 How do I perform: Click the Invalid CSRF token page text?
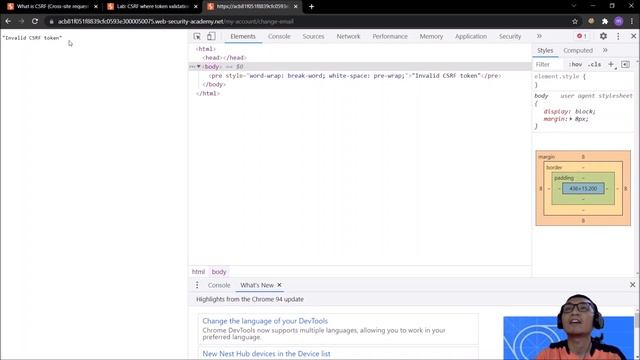[32, 38]
